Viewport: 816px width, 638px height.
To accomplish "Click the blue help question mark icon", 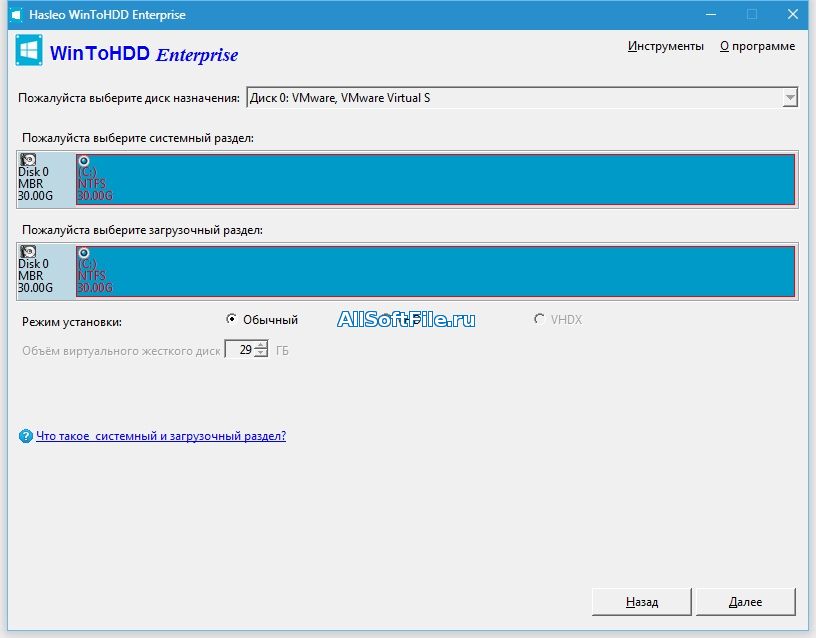I will pos(26,436).
